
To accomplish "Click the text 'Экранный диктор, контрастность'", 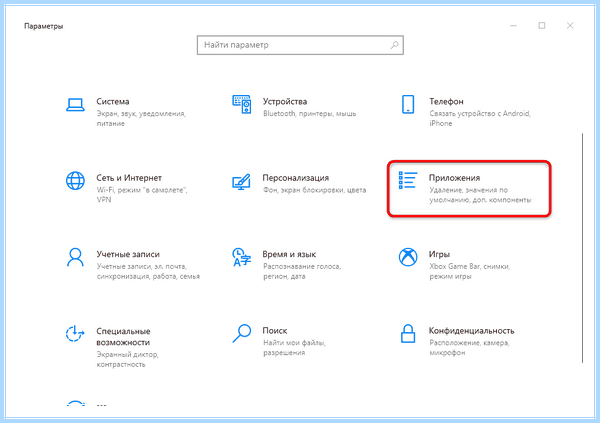I will pyautogui.click(x=127, y=359).
